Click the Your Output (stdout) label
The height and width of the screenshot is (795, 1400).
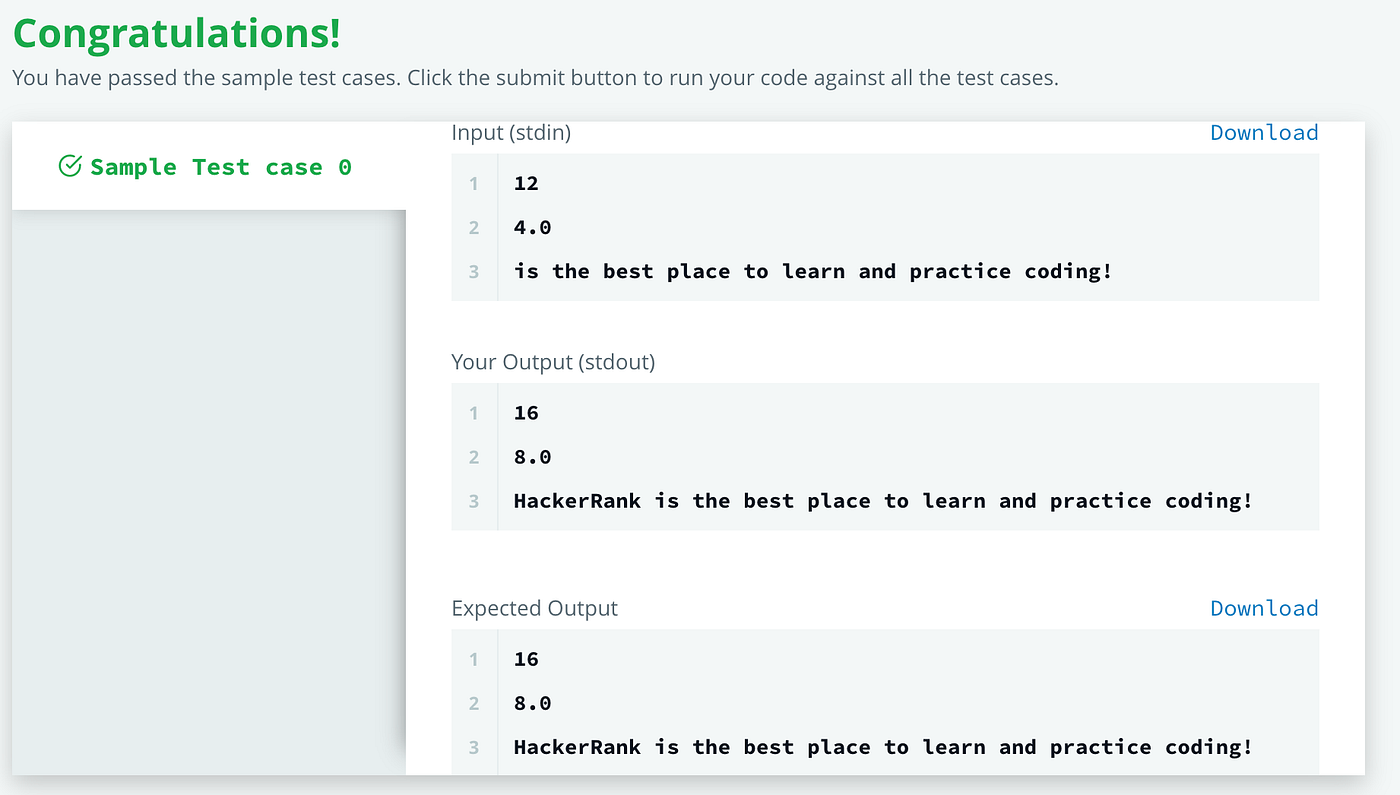553,362
